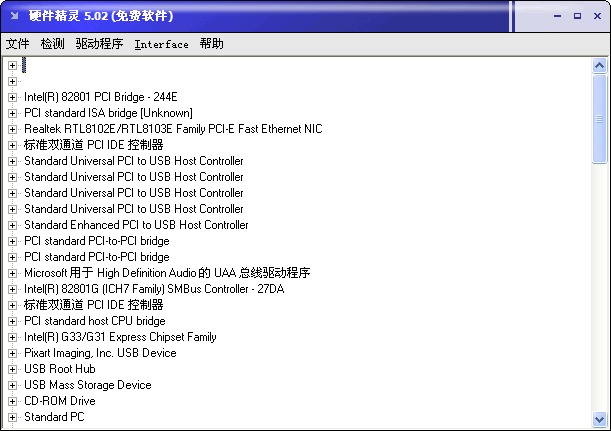Image resolution: width=611 pixels, height=431 pixels.
Task: Open the 驱动程序 menu
Action: click(x=99, y=44)
